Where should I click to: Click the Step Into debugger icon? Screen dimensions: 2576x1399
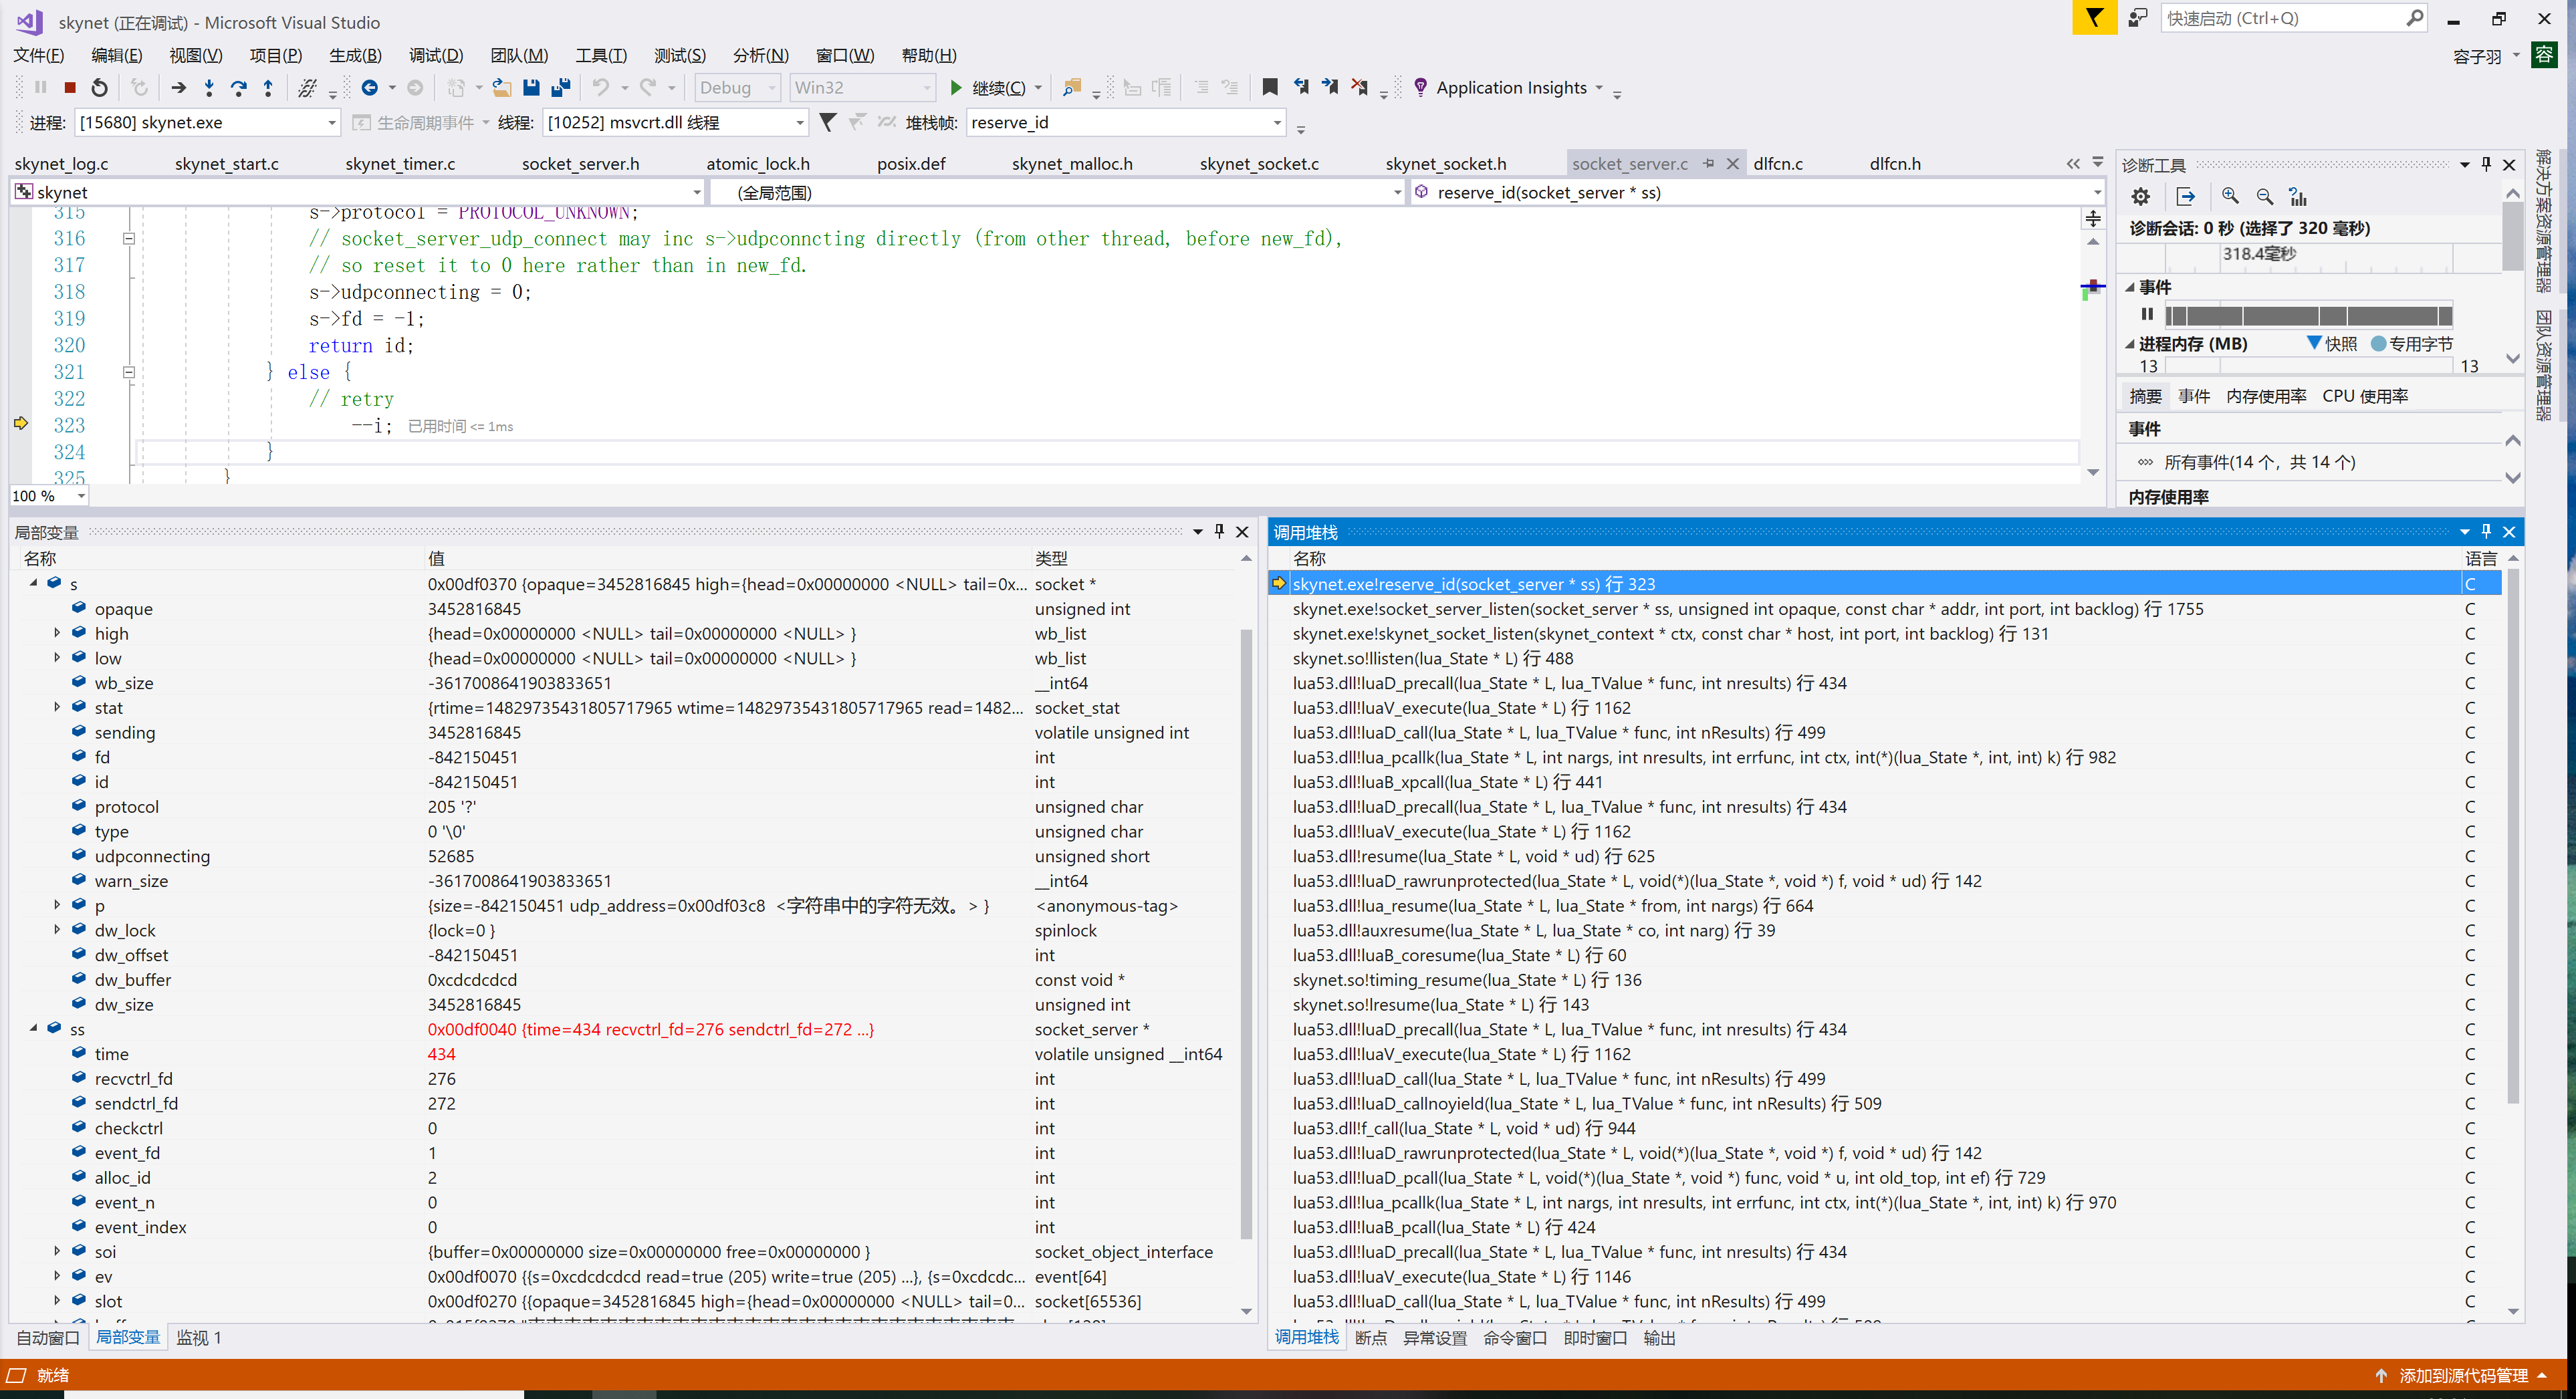click(x=209, y=87)
